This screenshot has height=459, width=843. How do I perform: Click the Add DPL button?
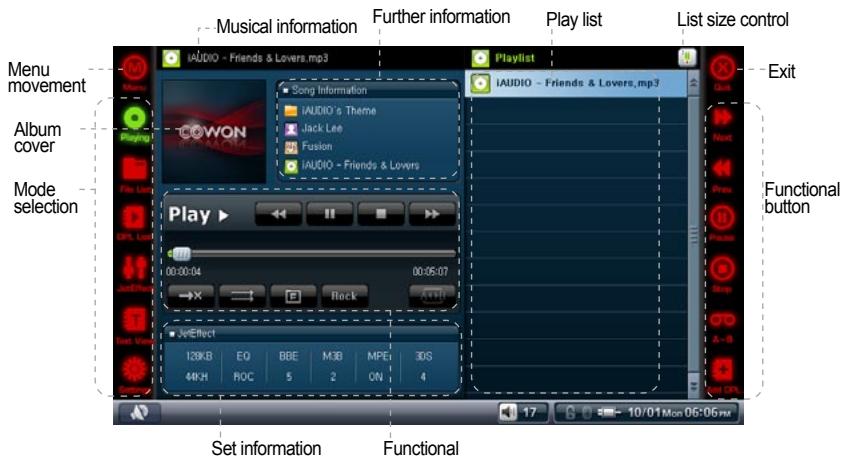pos(722,370)
